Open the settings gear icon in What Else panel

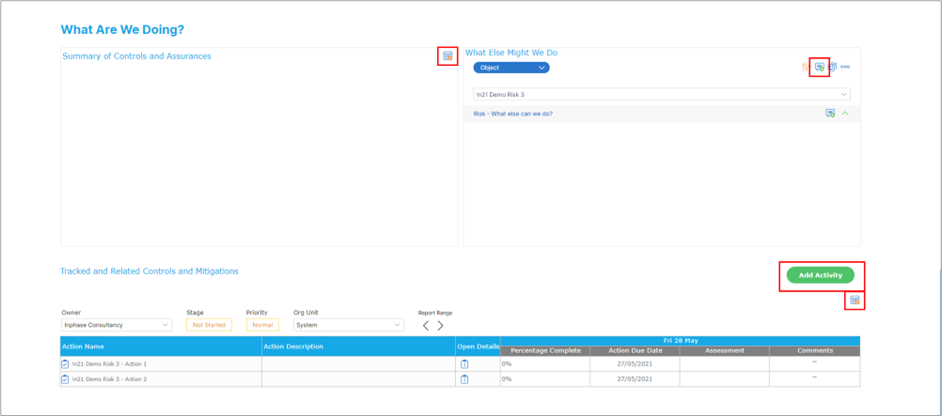(x=832, y=67)
